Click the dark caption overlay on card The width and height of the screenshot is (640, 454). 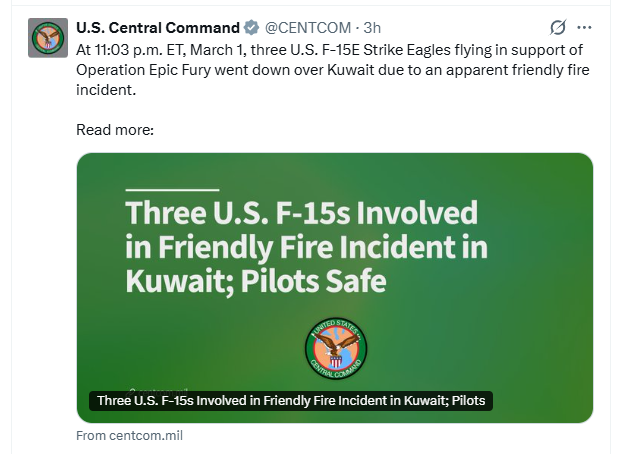[x=292, y=401]
